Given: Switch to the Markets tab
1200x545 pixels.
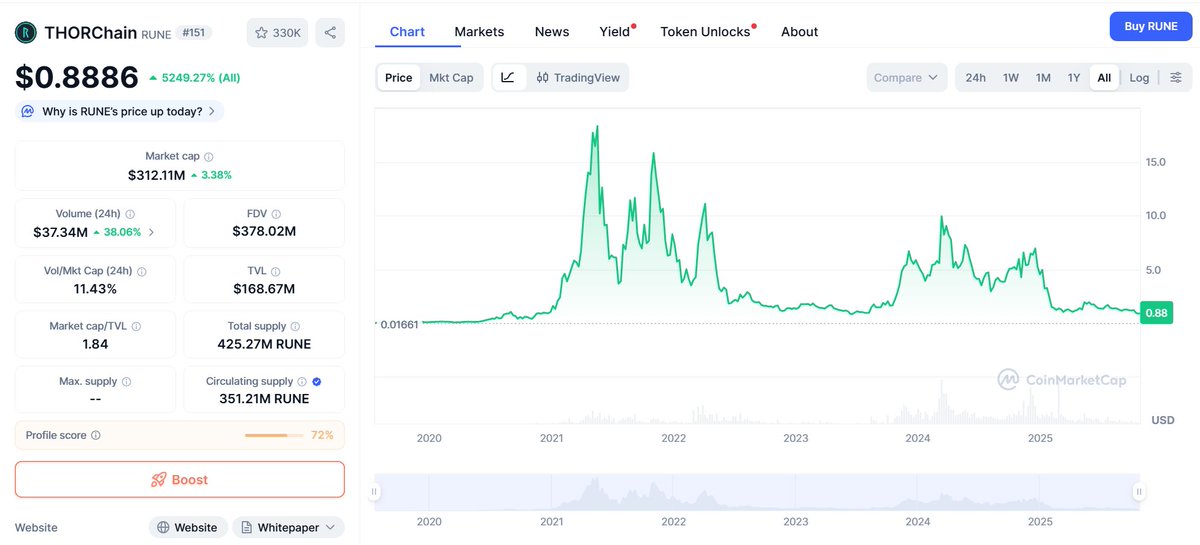Looking at the screenshot, I should (x=479, y=32).
